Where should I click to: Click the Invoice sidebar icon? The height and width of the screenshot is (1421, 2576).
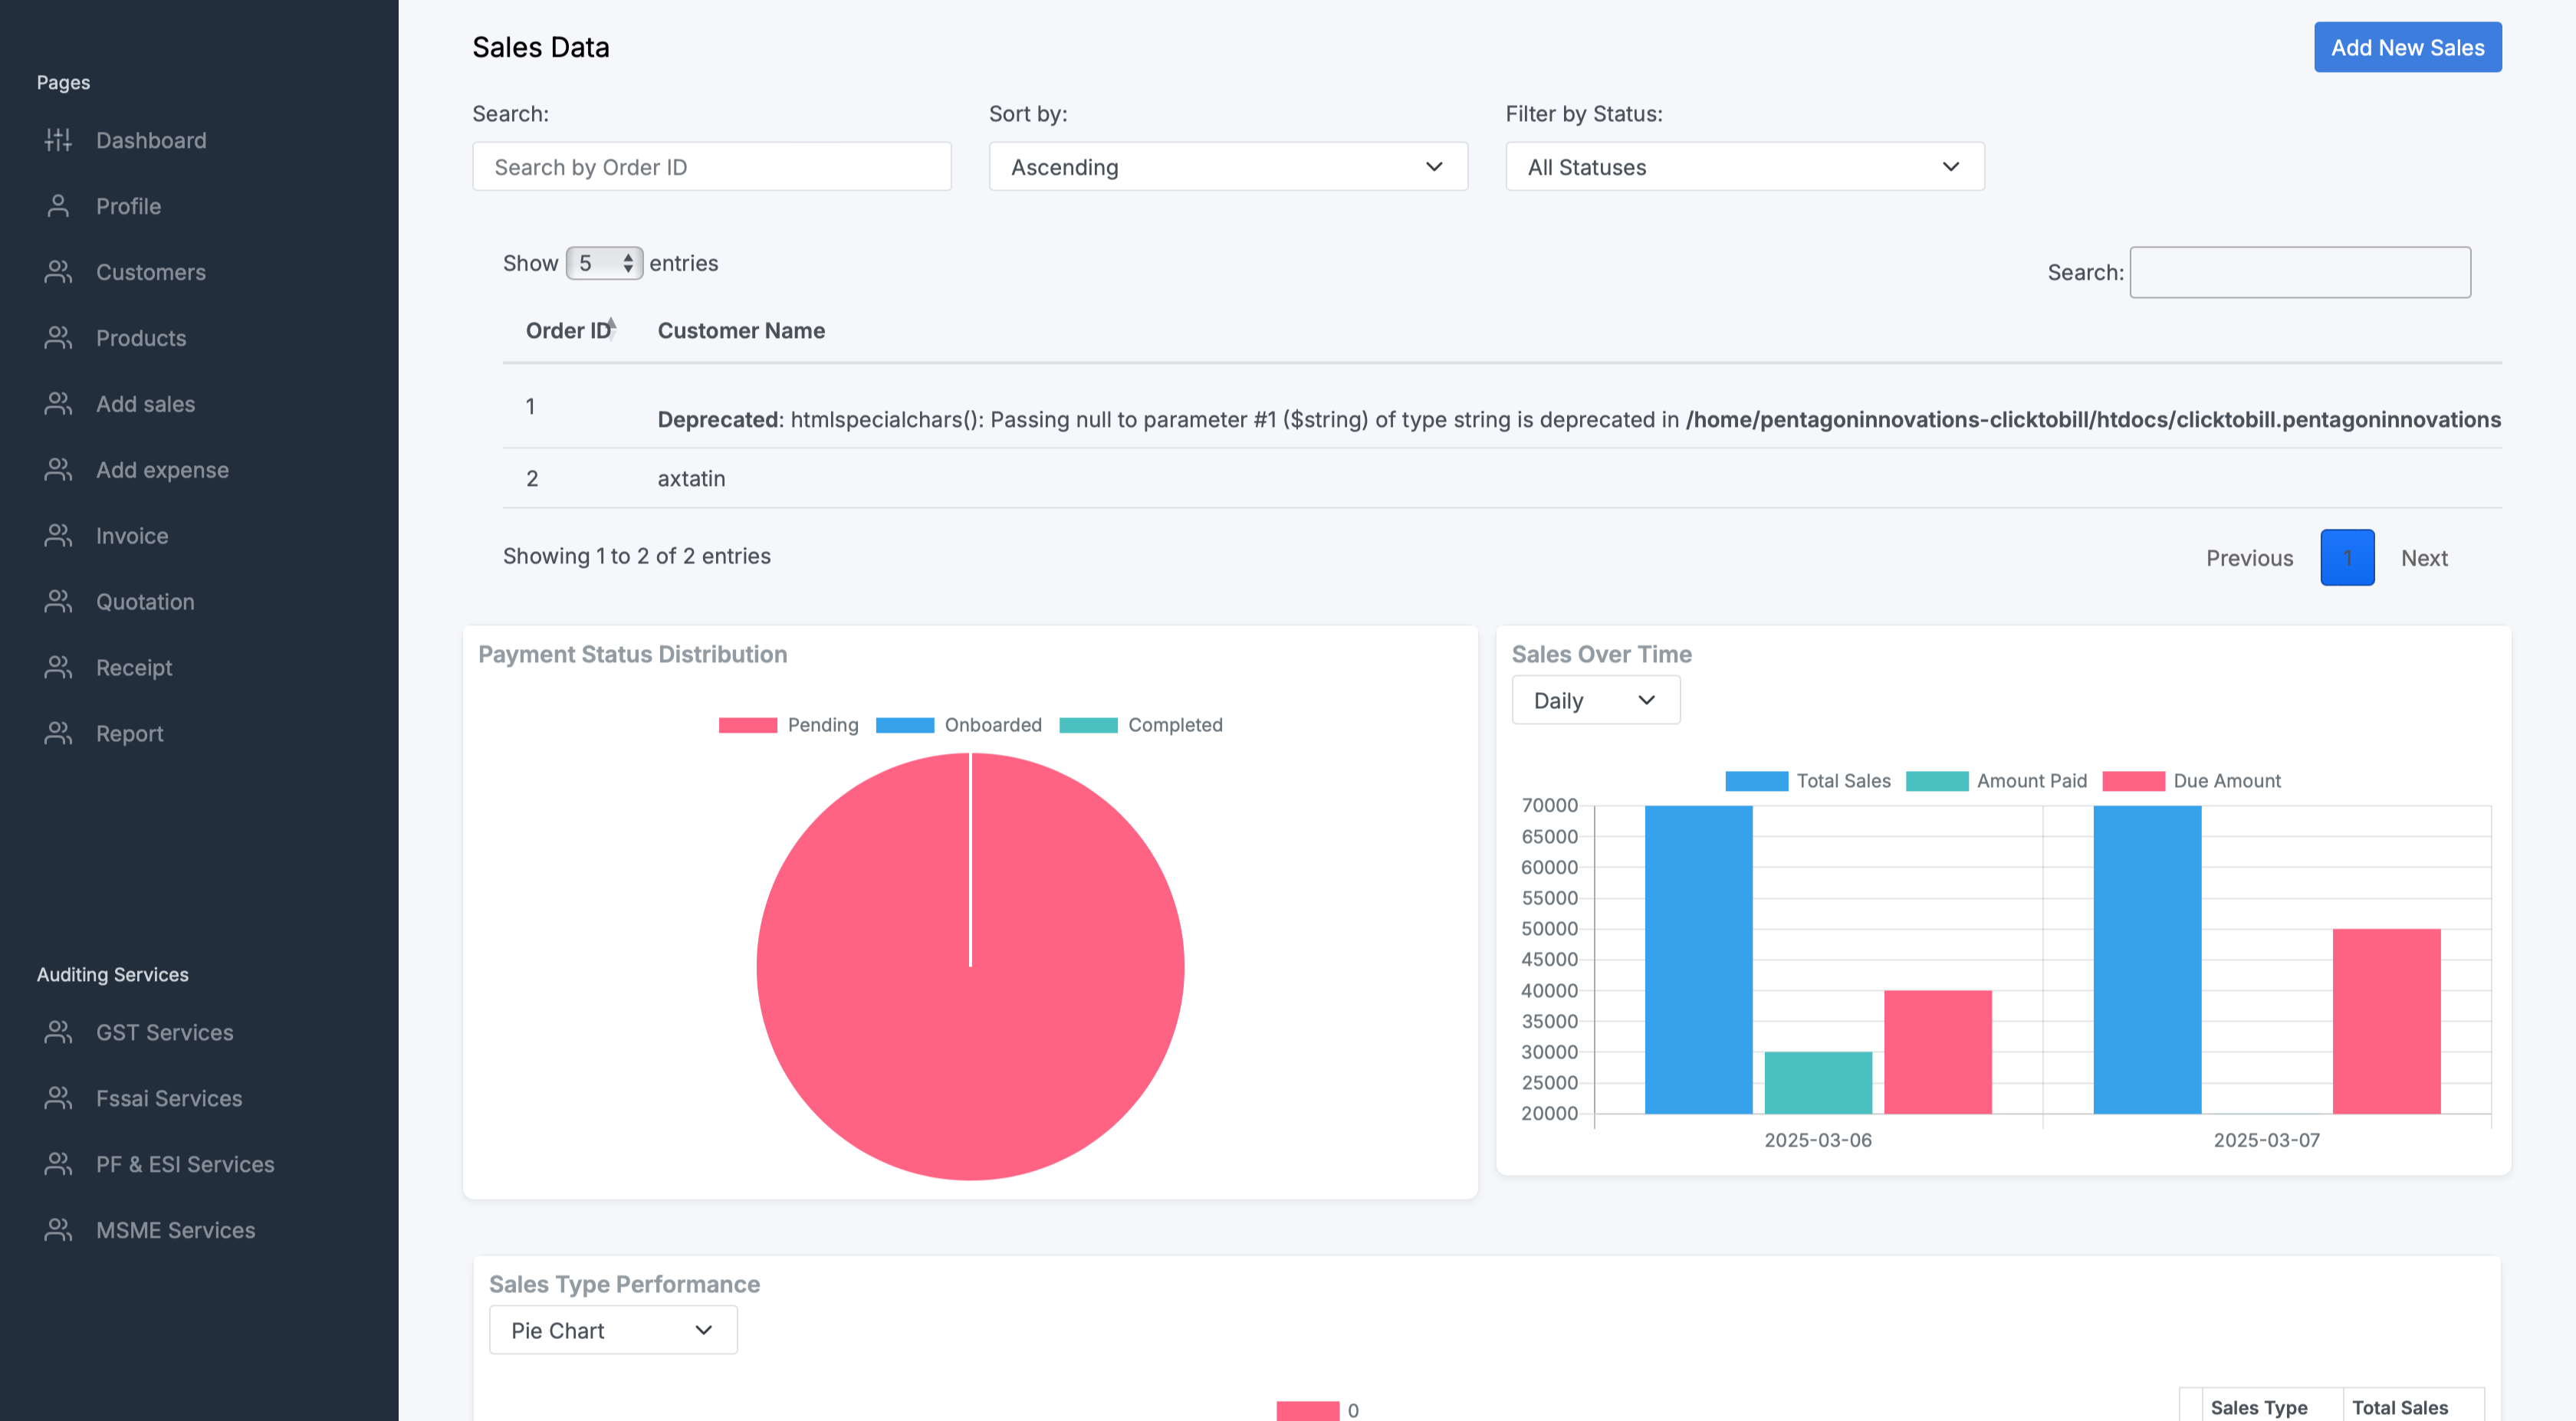click(x=58, y=536)
